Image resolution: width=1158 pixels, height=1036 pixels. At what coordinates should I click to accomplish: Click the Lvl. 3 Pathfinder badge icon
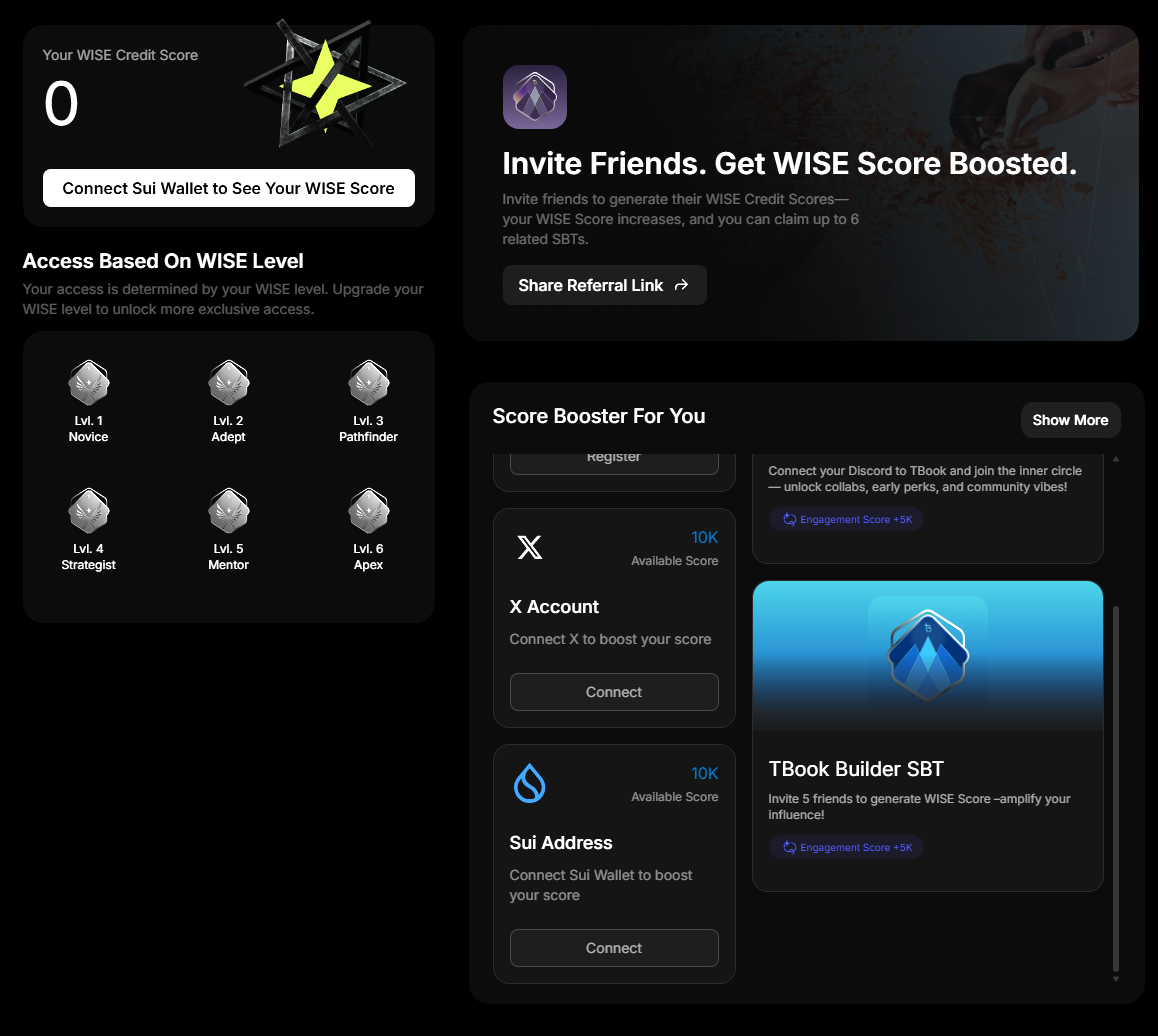click(x=368, y=382)
